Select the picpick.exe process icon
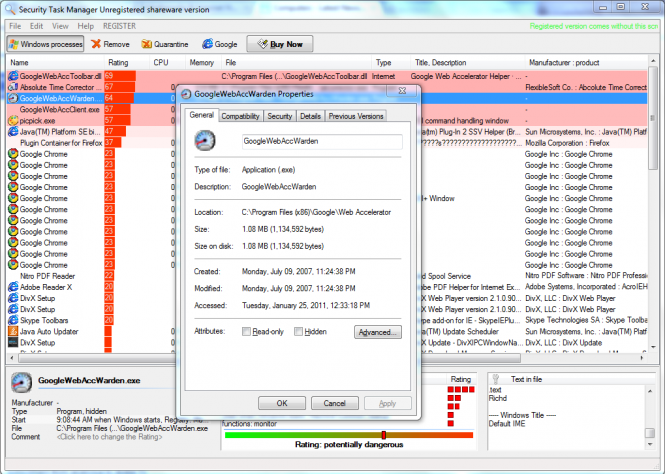 [x=13, y=120]
